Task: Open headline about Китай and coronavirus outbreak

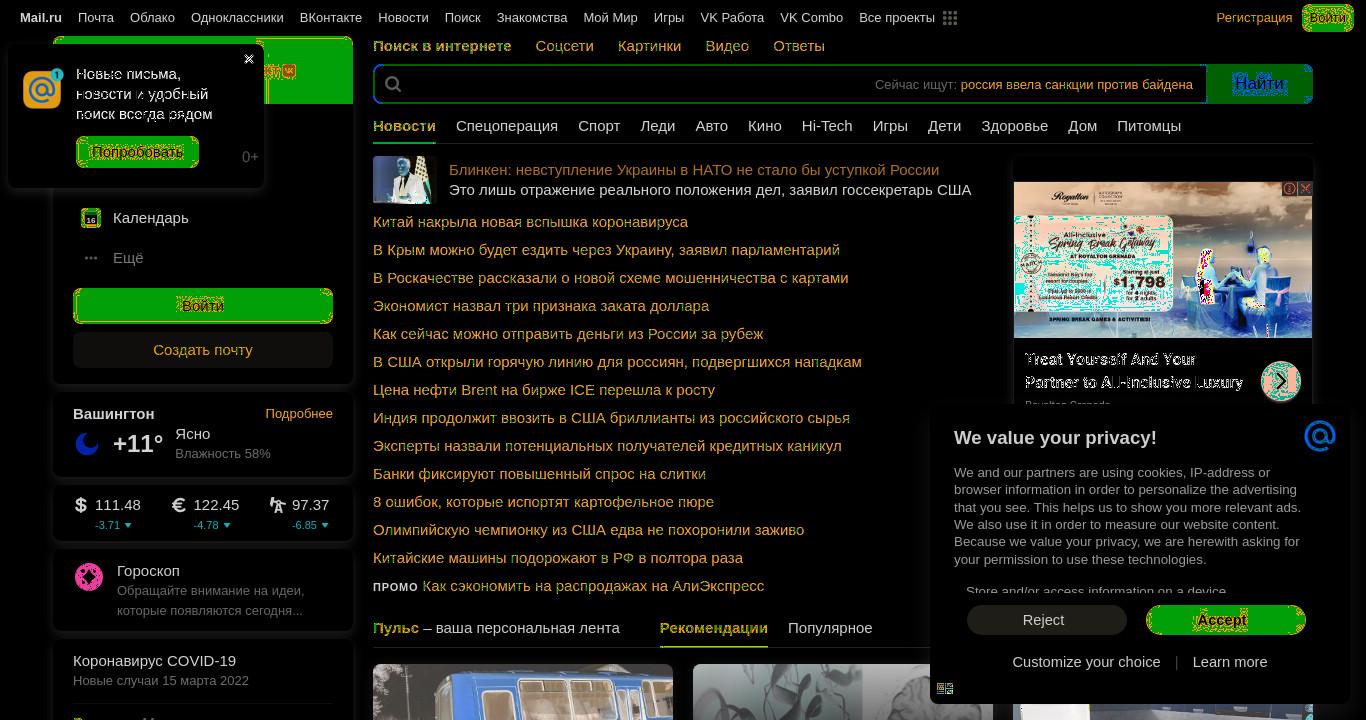Action: click(530, 222)
